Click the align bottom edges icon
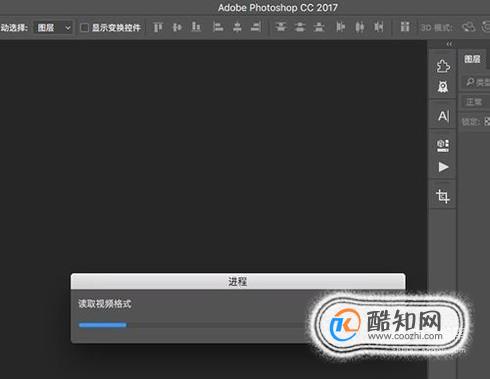Image resolution: width=490 pixels, height=379 pixels. (196, 27)
